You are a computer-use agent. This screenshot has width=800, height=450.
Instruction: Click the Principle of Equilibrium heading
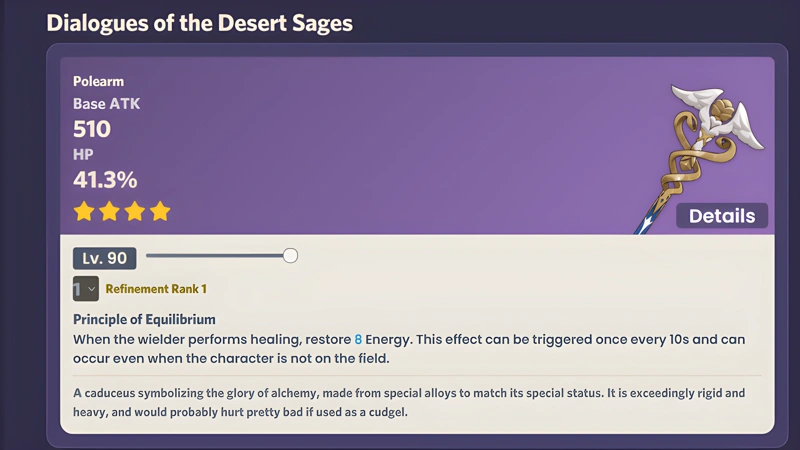coord(144,319)
